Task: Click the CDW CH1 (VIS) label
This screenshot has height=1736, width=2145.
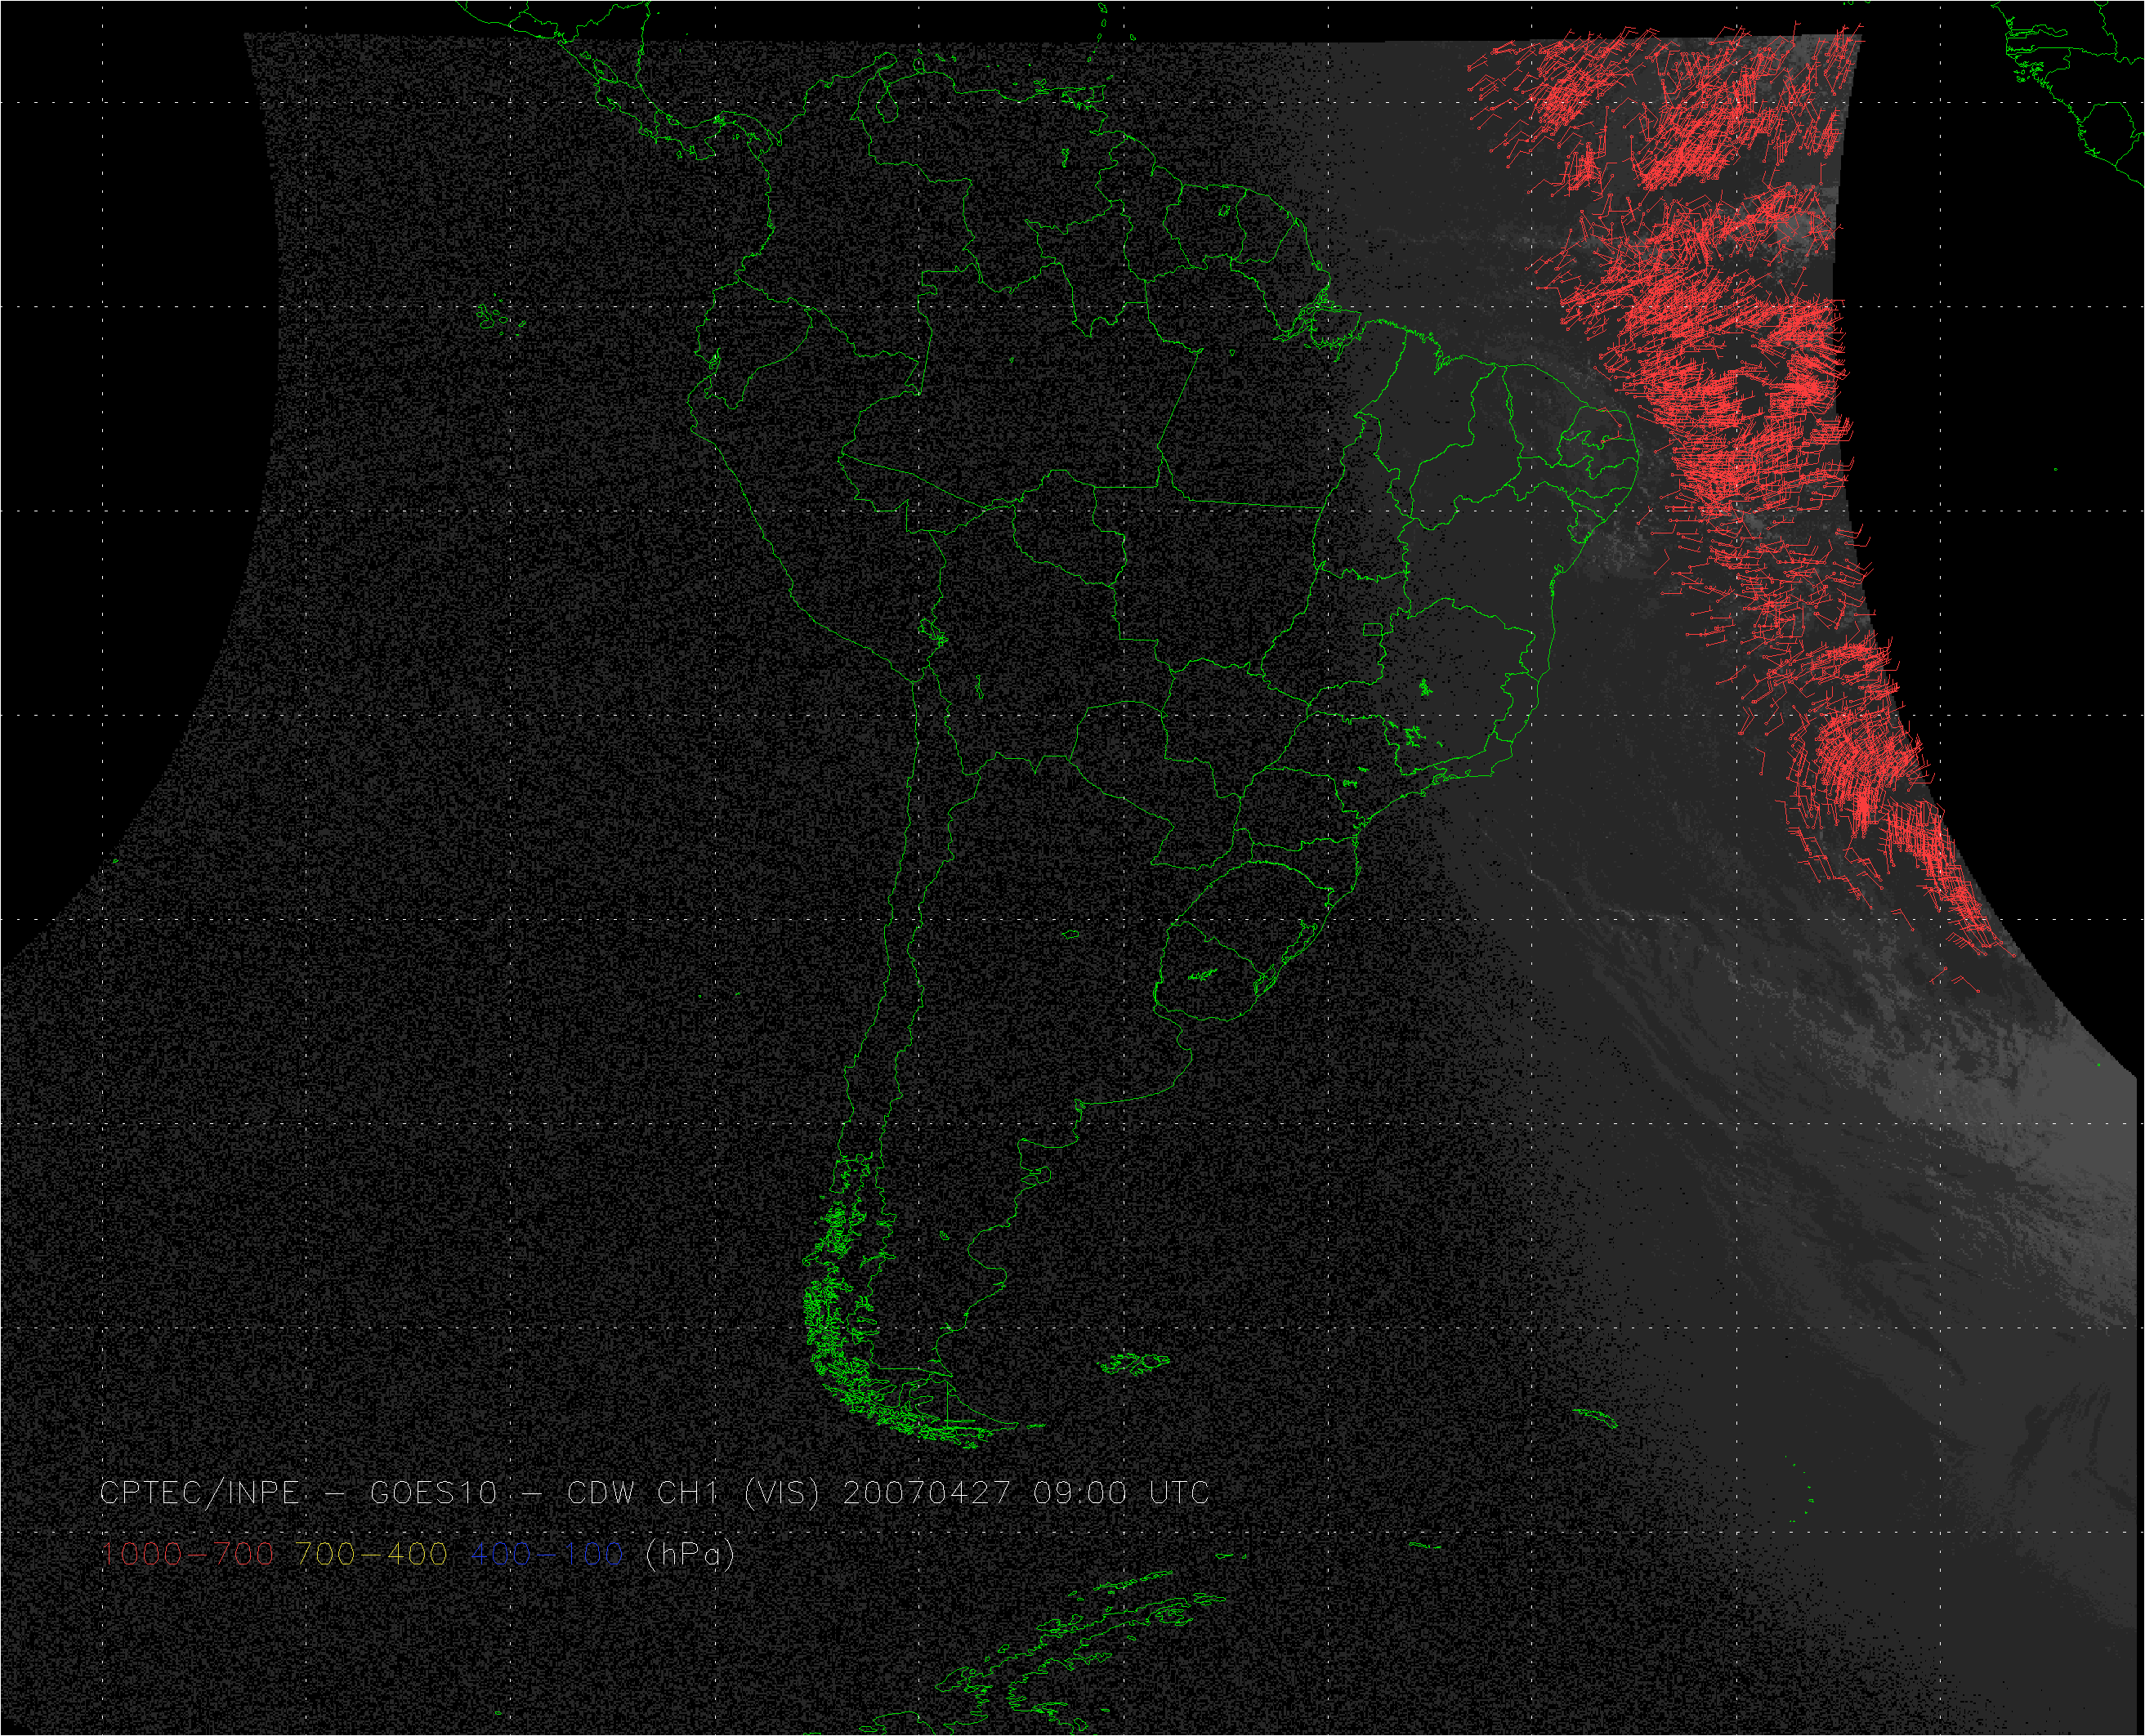Action: tap(692, 1493)
